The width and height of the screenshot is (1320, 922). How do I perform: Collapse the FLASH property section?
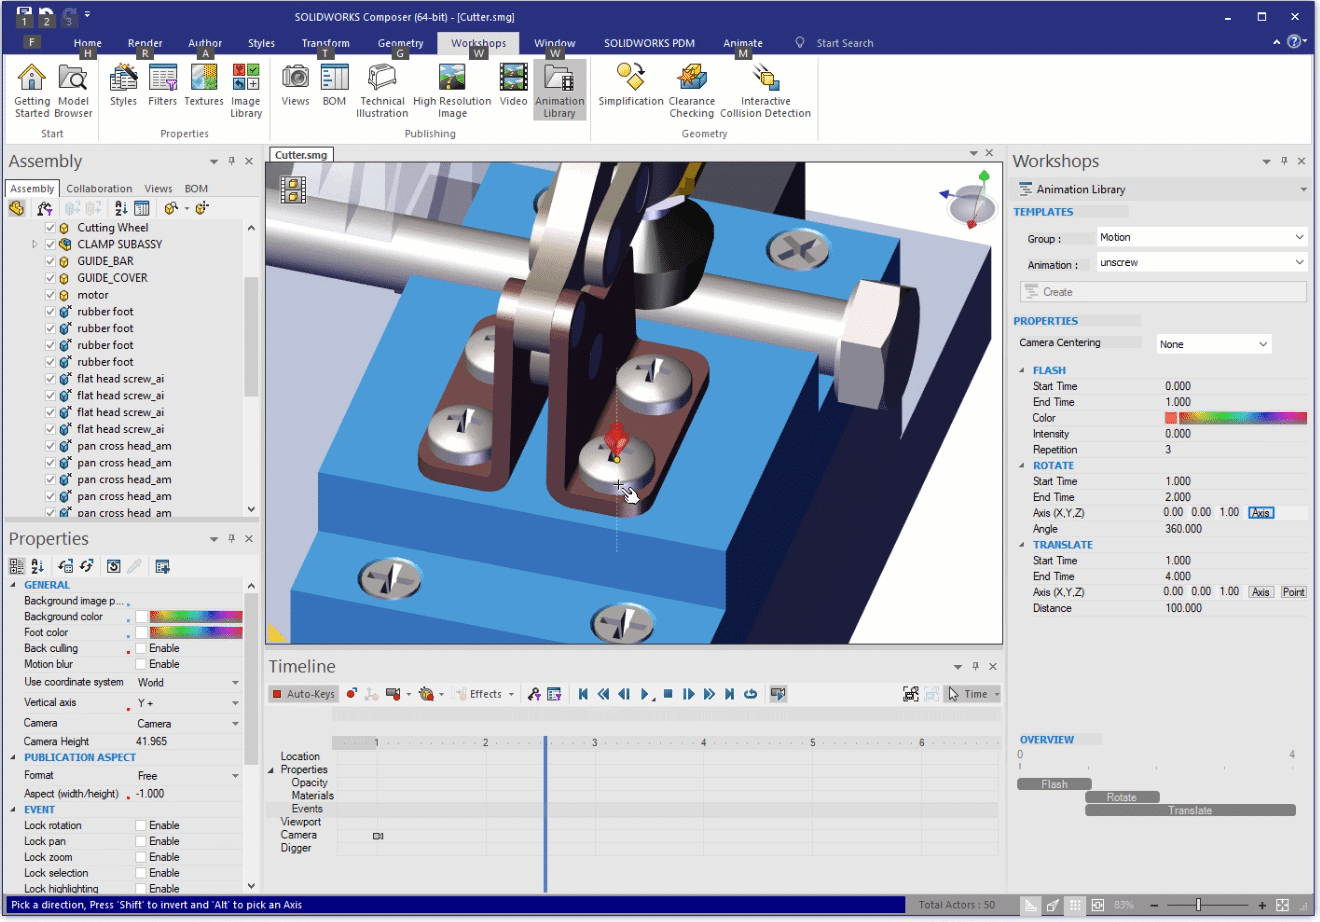(x=1022, y=371)
